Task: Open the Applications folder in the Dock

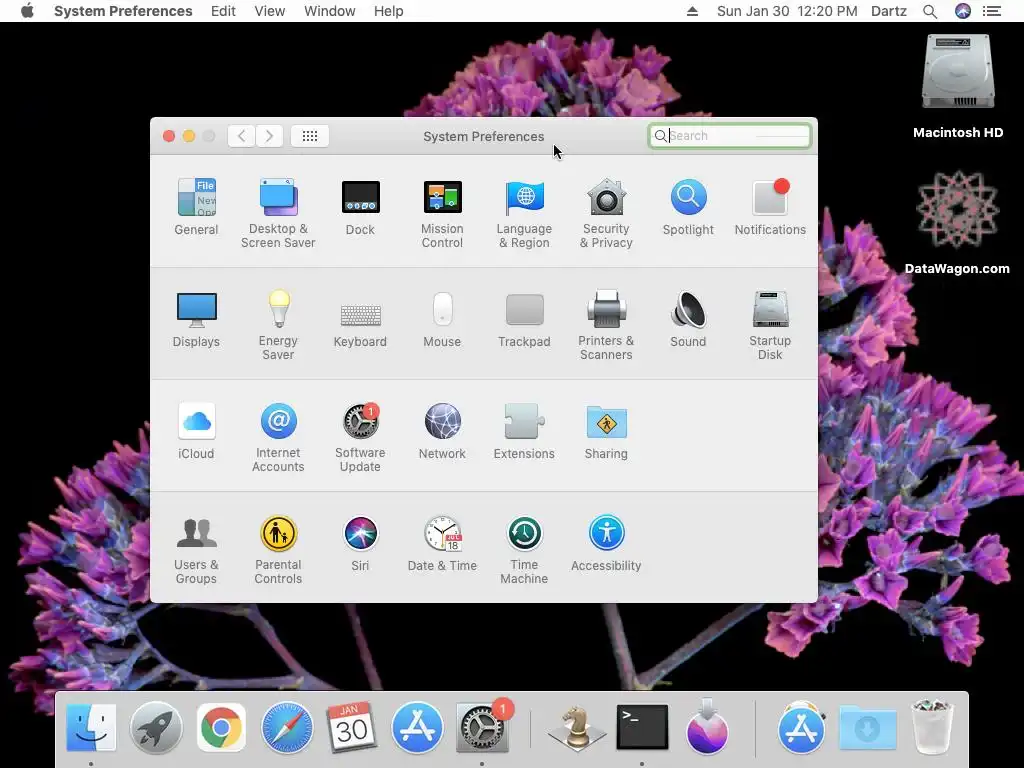Action: 801,728
